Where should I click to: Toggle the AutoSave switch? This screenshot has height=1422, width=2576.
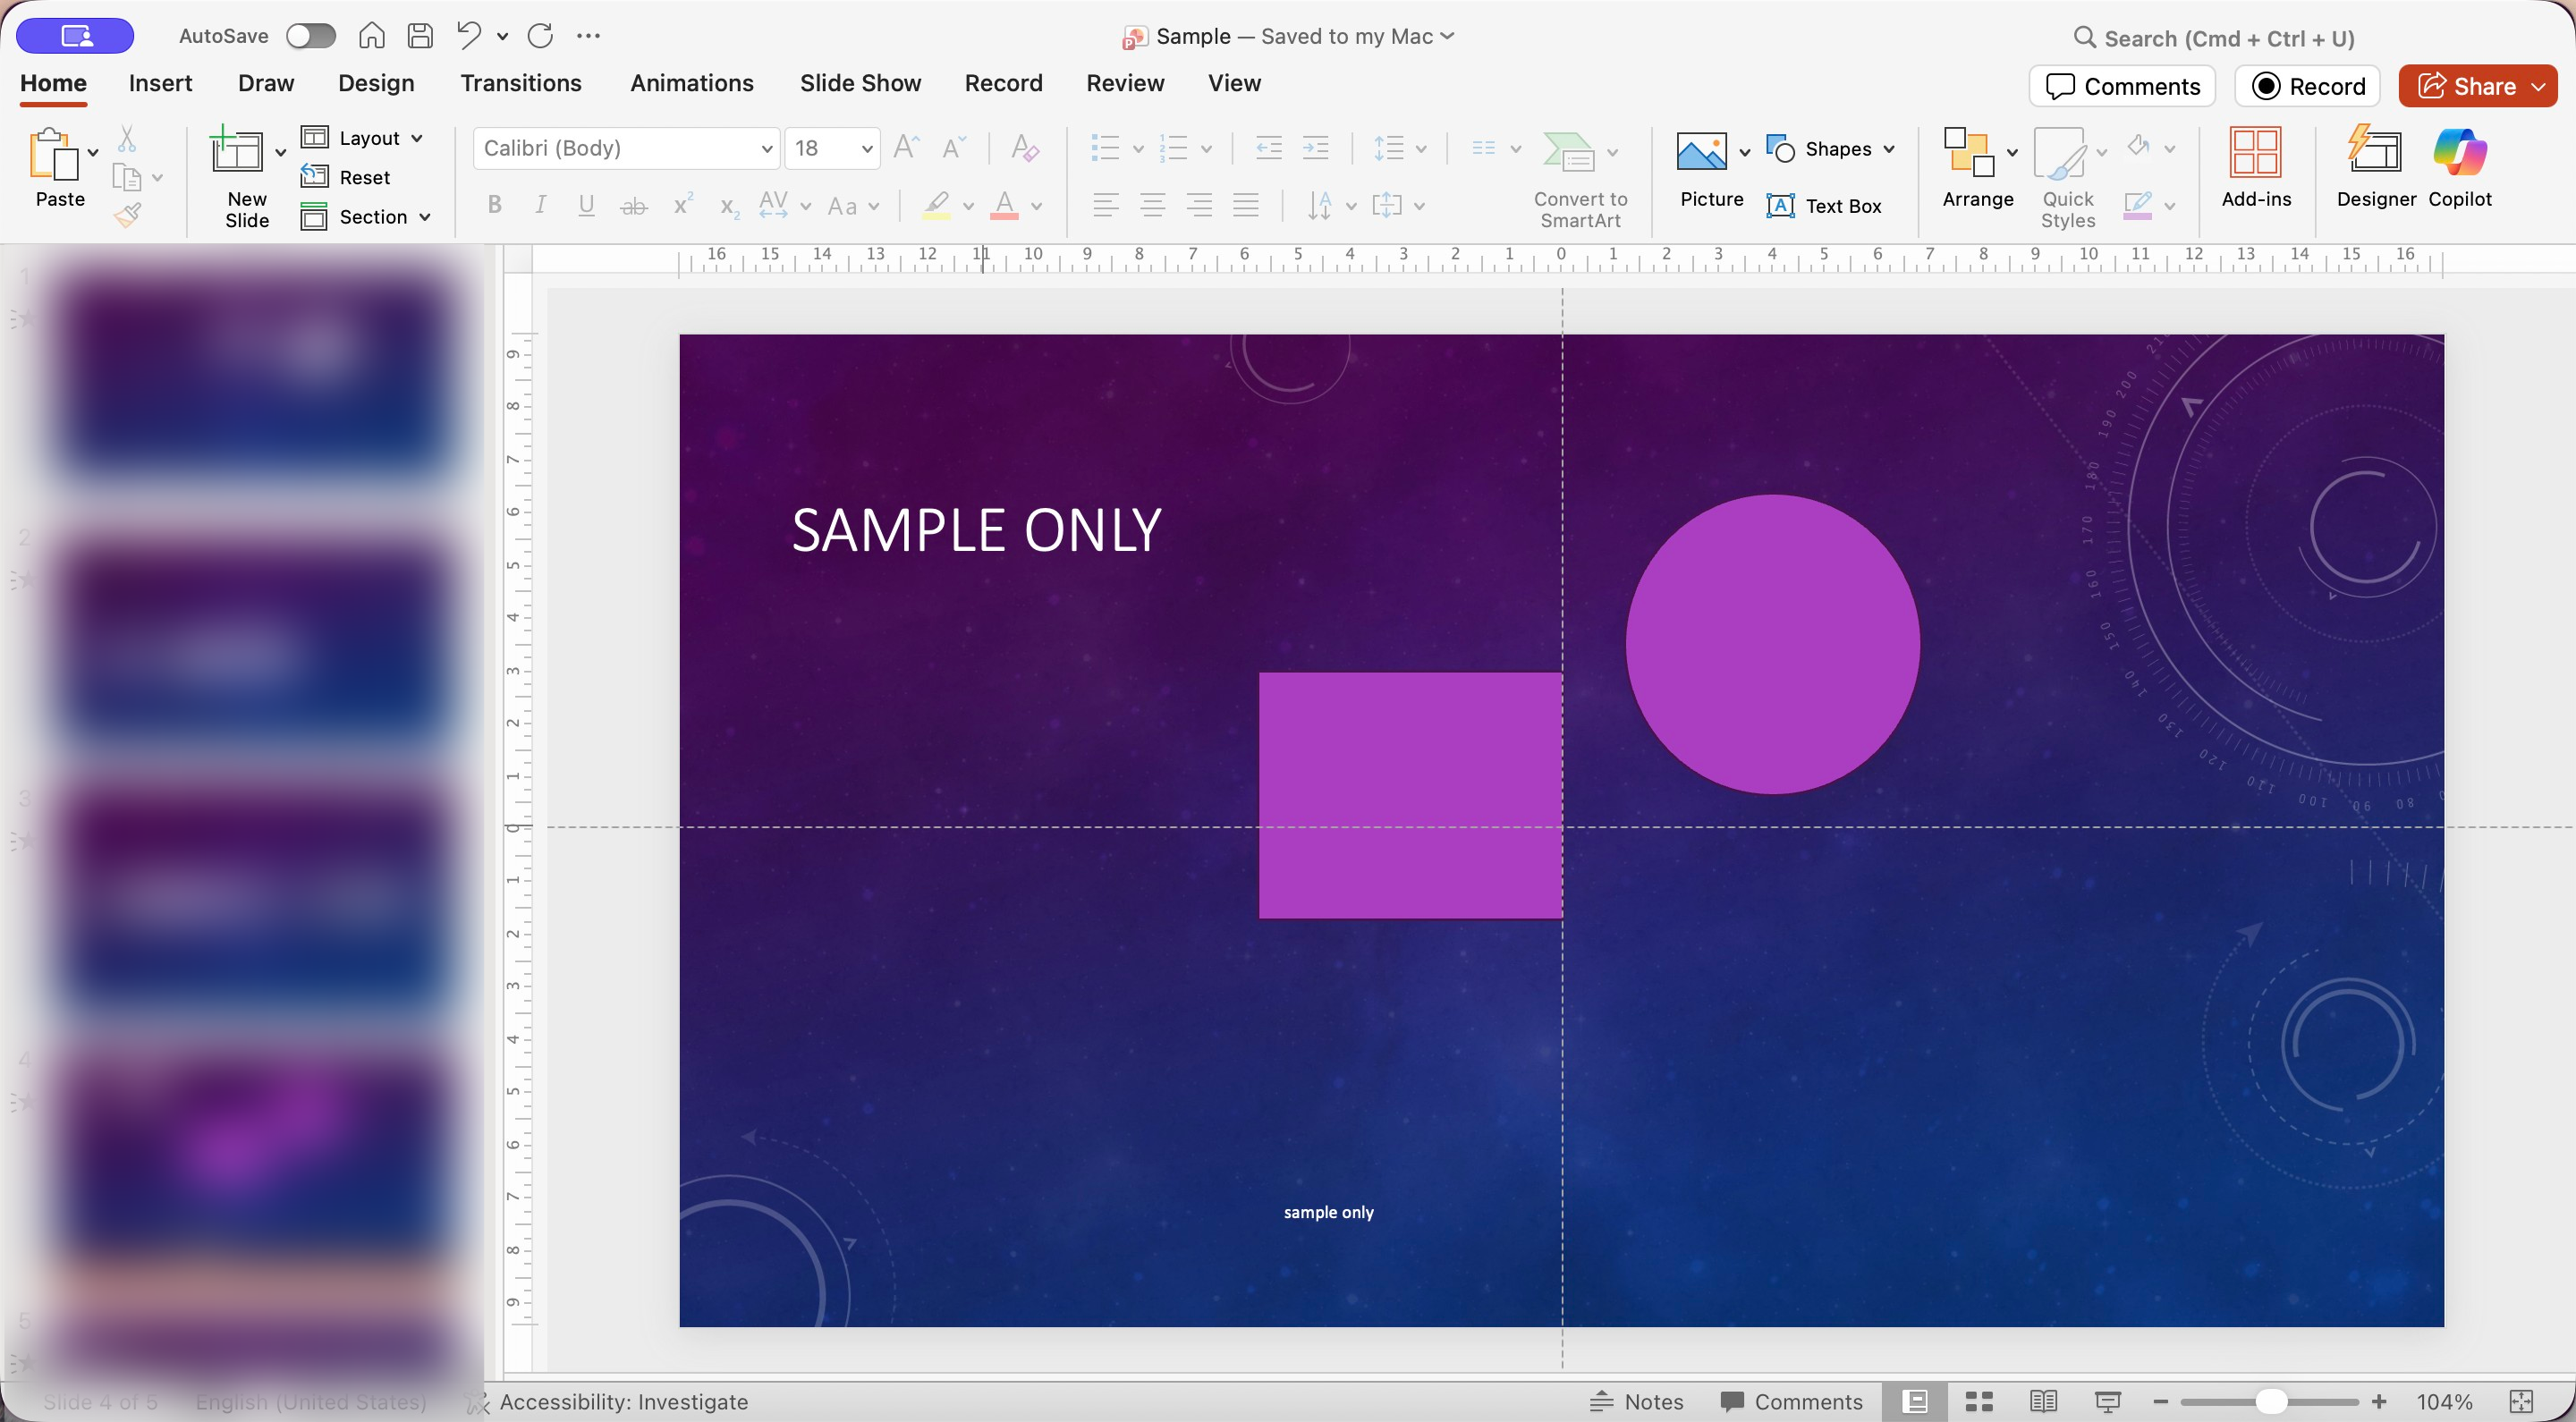(310, 36)
